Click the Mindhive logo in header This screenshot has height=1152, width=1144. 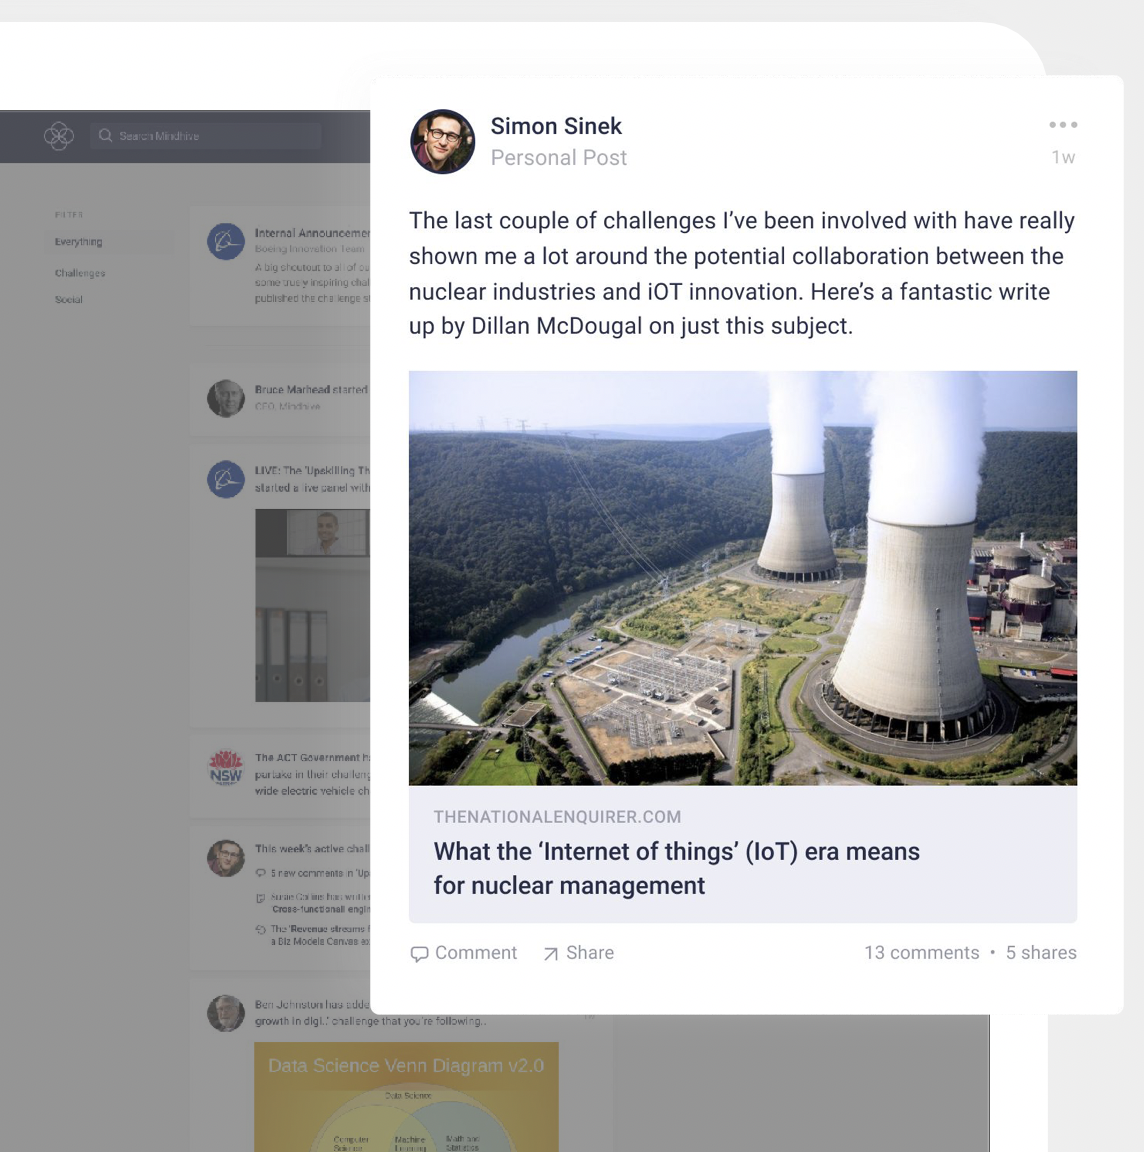click(59, 136)
